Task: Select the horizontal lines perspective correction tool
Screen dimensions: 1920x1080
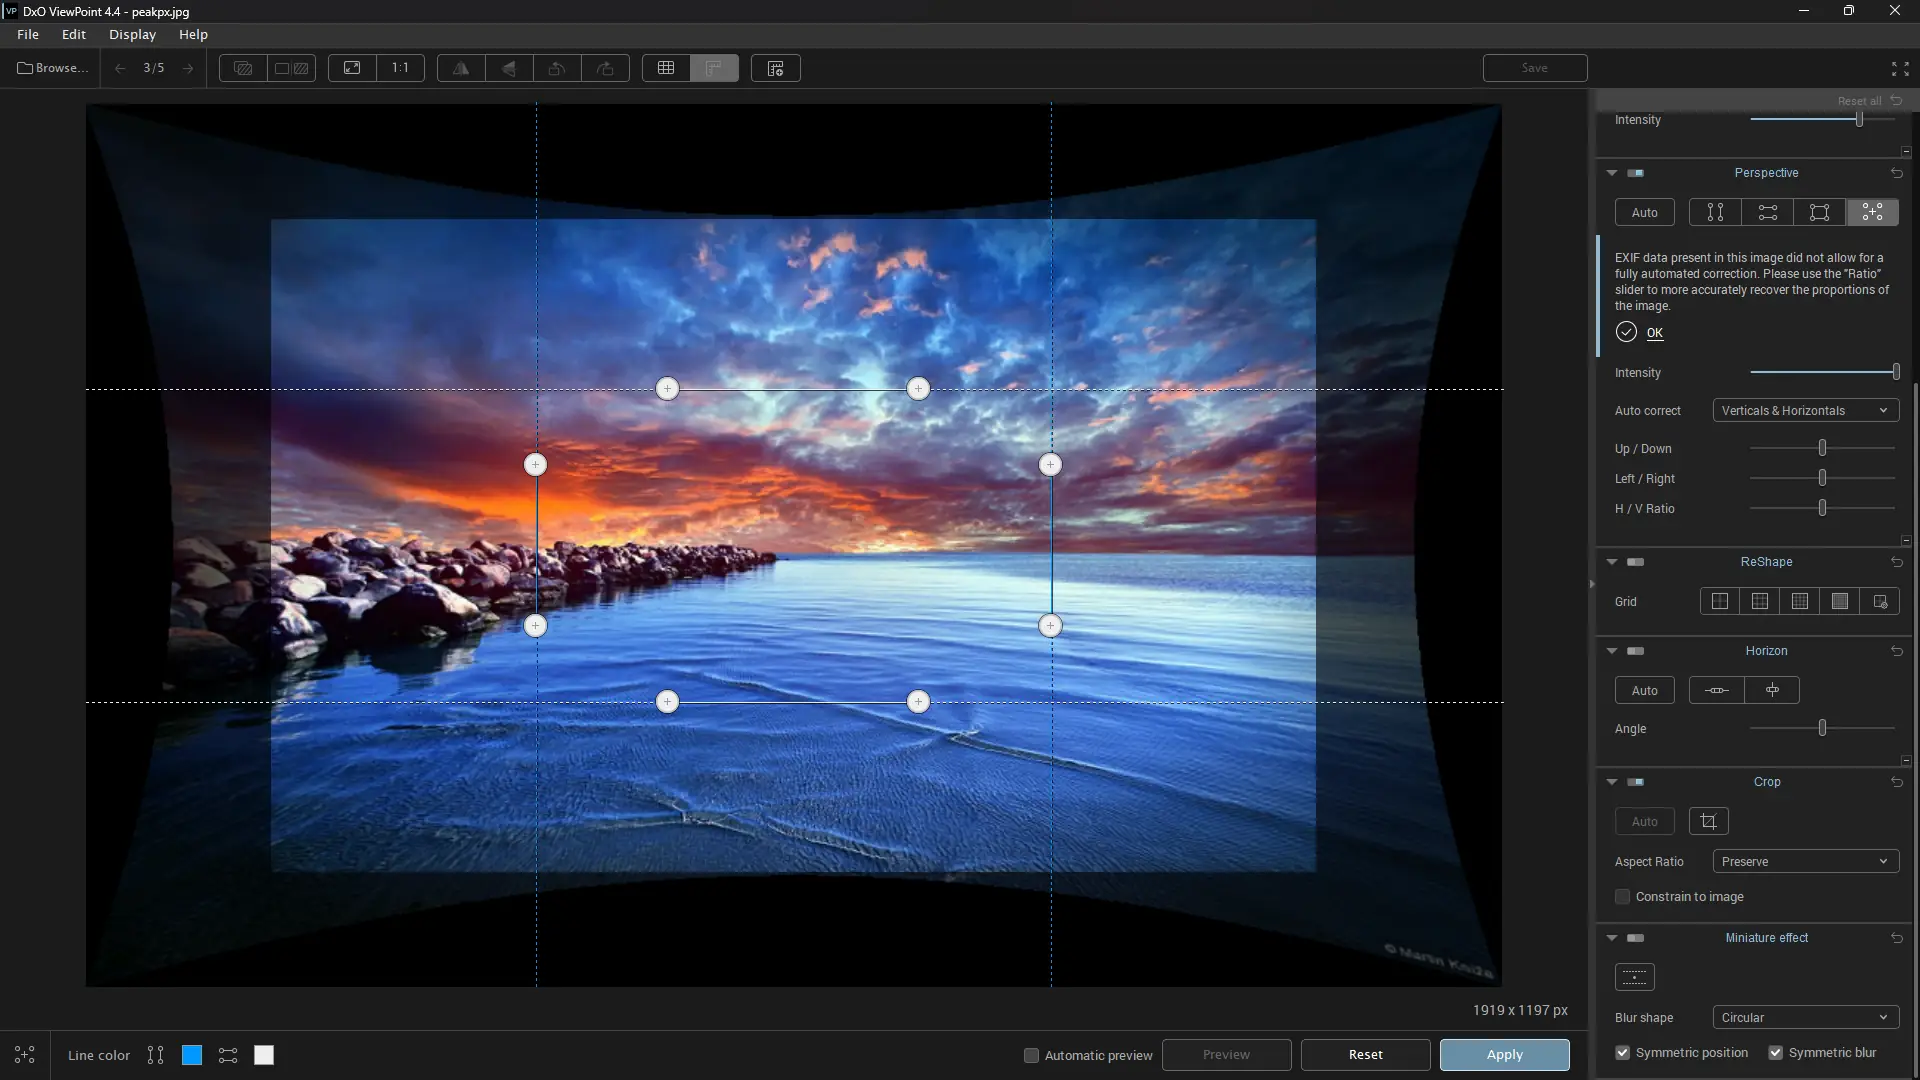Action: coord(1767,212)
